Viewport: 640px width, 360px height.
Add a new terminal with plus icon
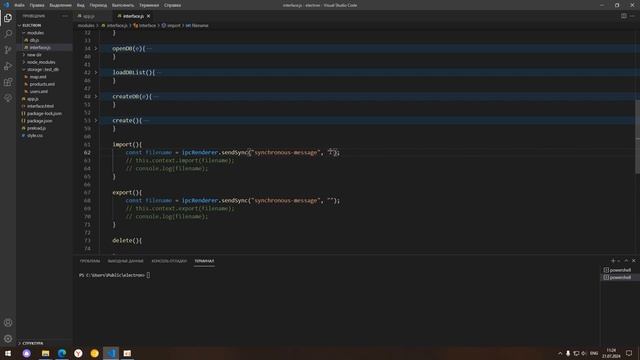(613, 260)
